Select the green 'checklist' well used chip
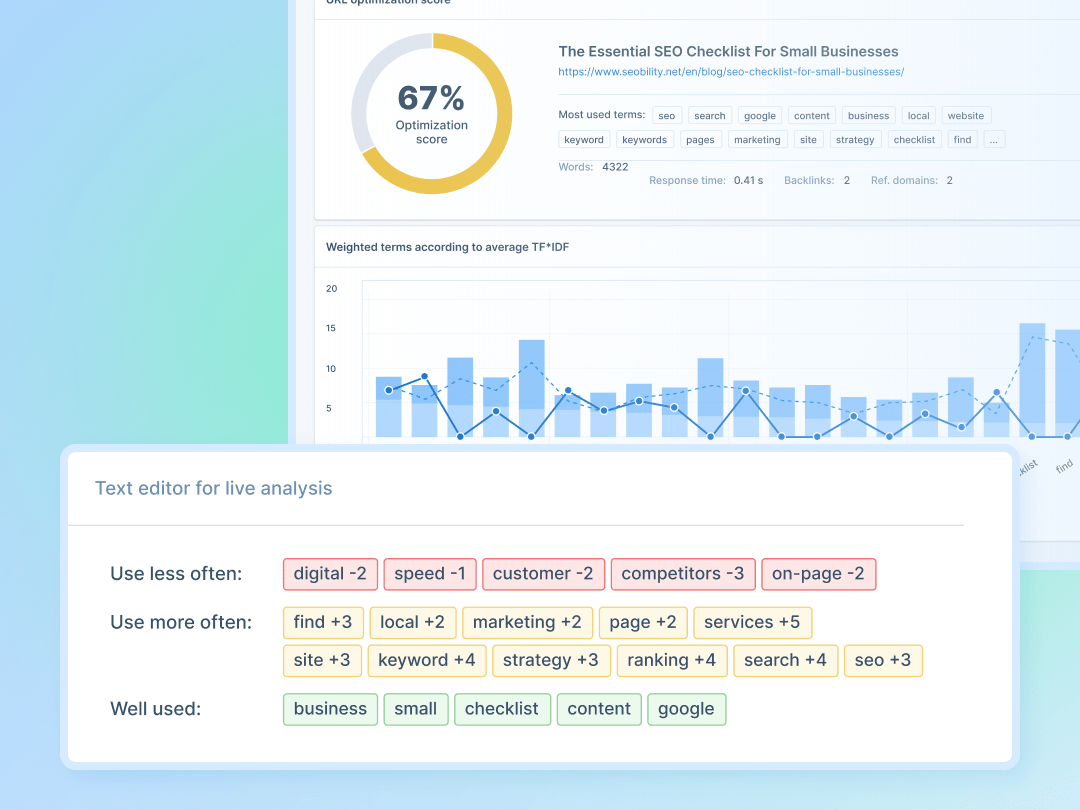 pos(501,709)
